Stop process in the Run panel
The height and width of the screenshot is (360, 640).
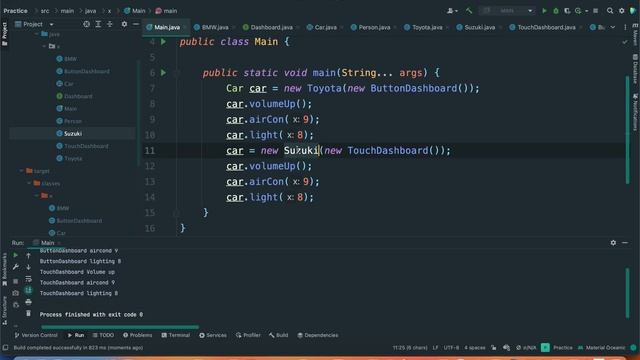click(x=16, y=281)
